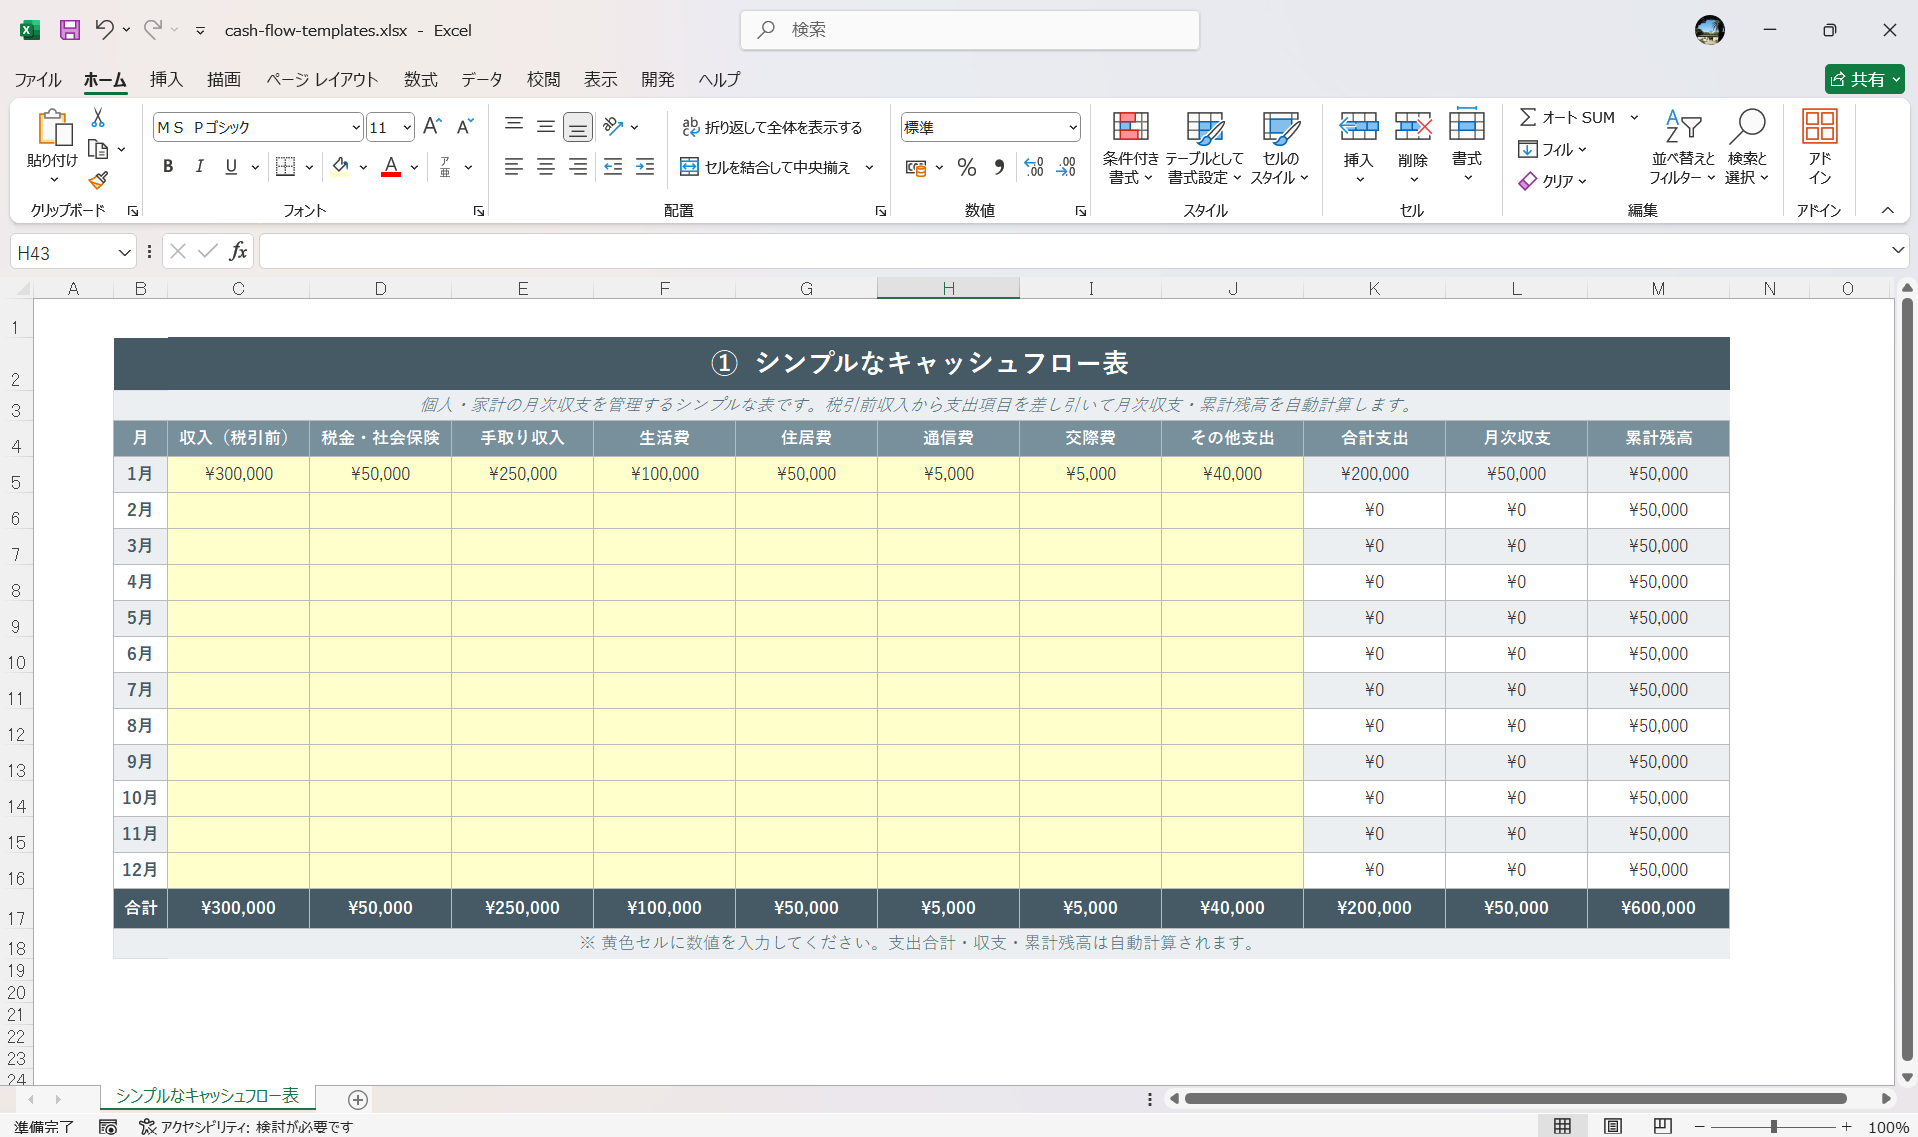The height and width of the screenshot is (1137, 1918).
Task: Decrease font size with small A icon
Action: pyautogui.click(x=464, y=127)
